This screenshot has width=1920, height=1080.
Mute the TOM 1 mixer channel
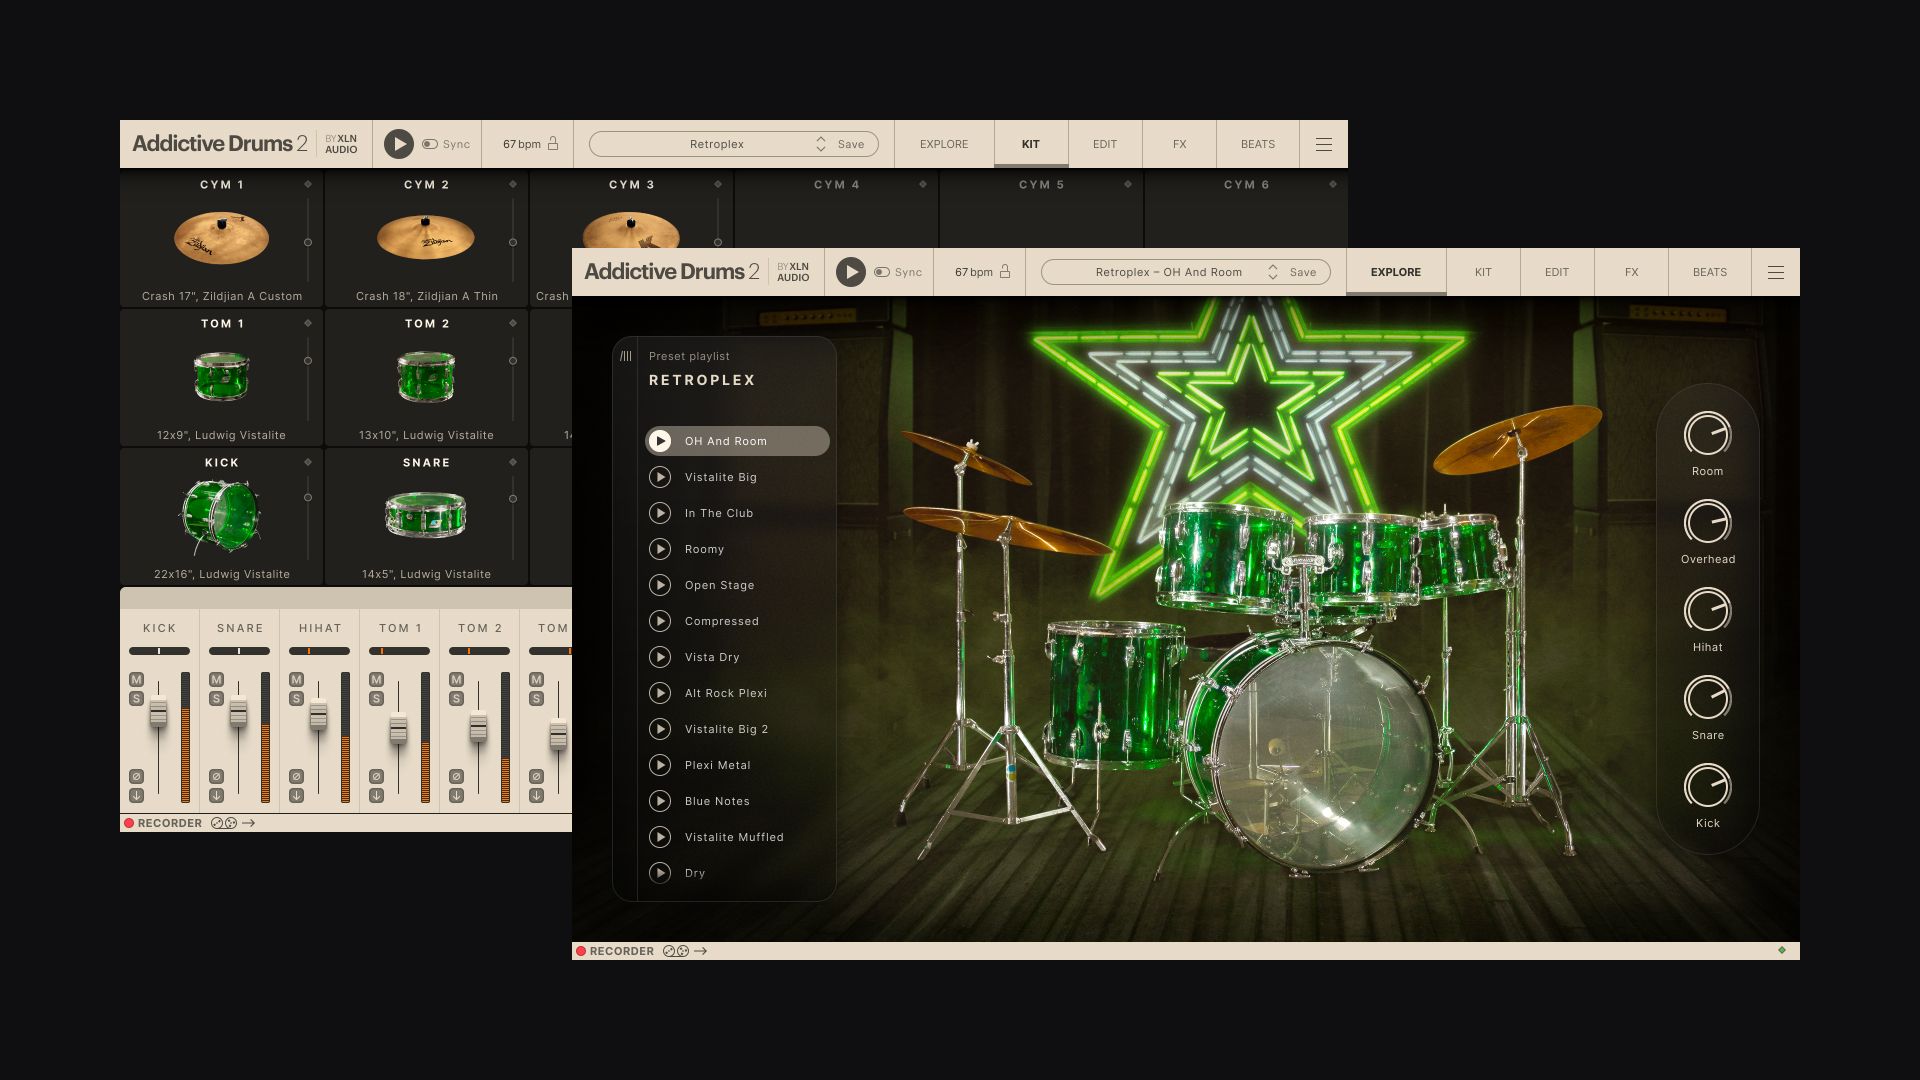(376, 680)
